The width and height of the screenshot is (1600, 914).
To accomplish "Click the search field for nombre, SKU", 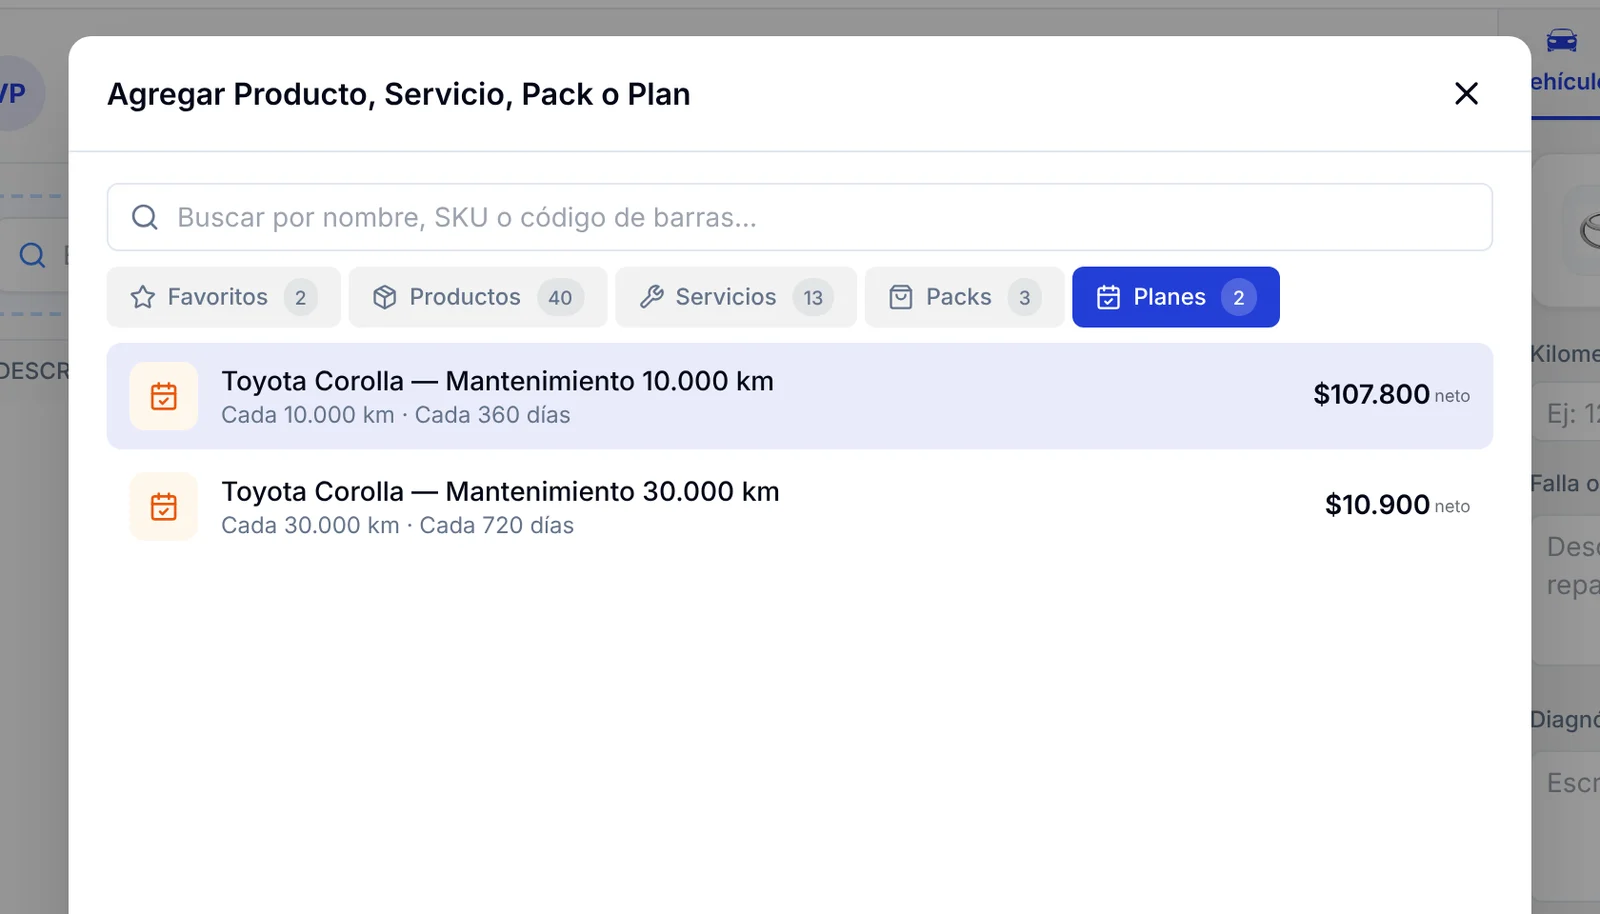I will click(x=800, y=217).
